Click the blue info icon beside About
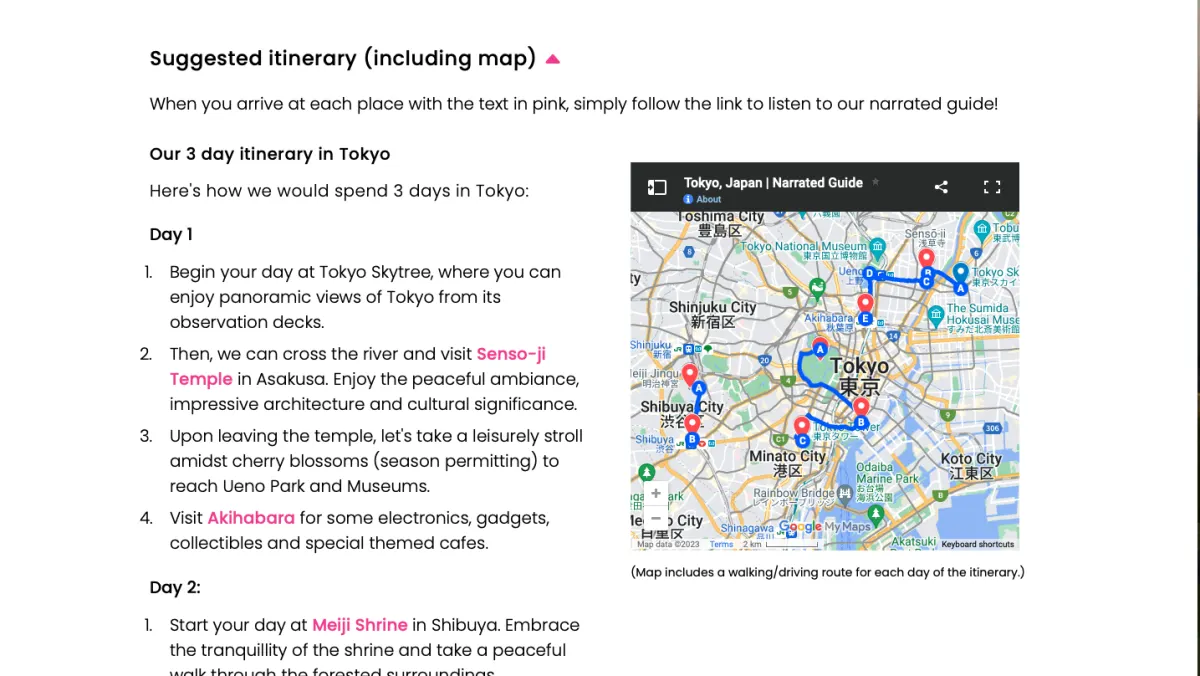 688,199
